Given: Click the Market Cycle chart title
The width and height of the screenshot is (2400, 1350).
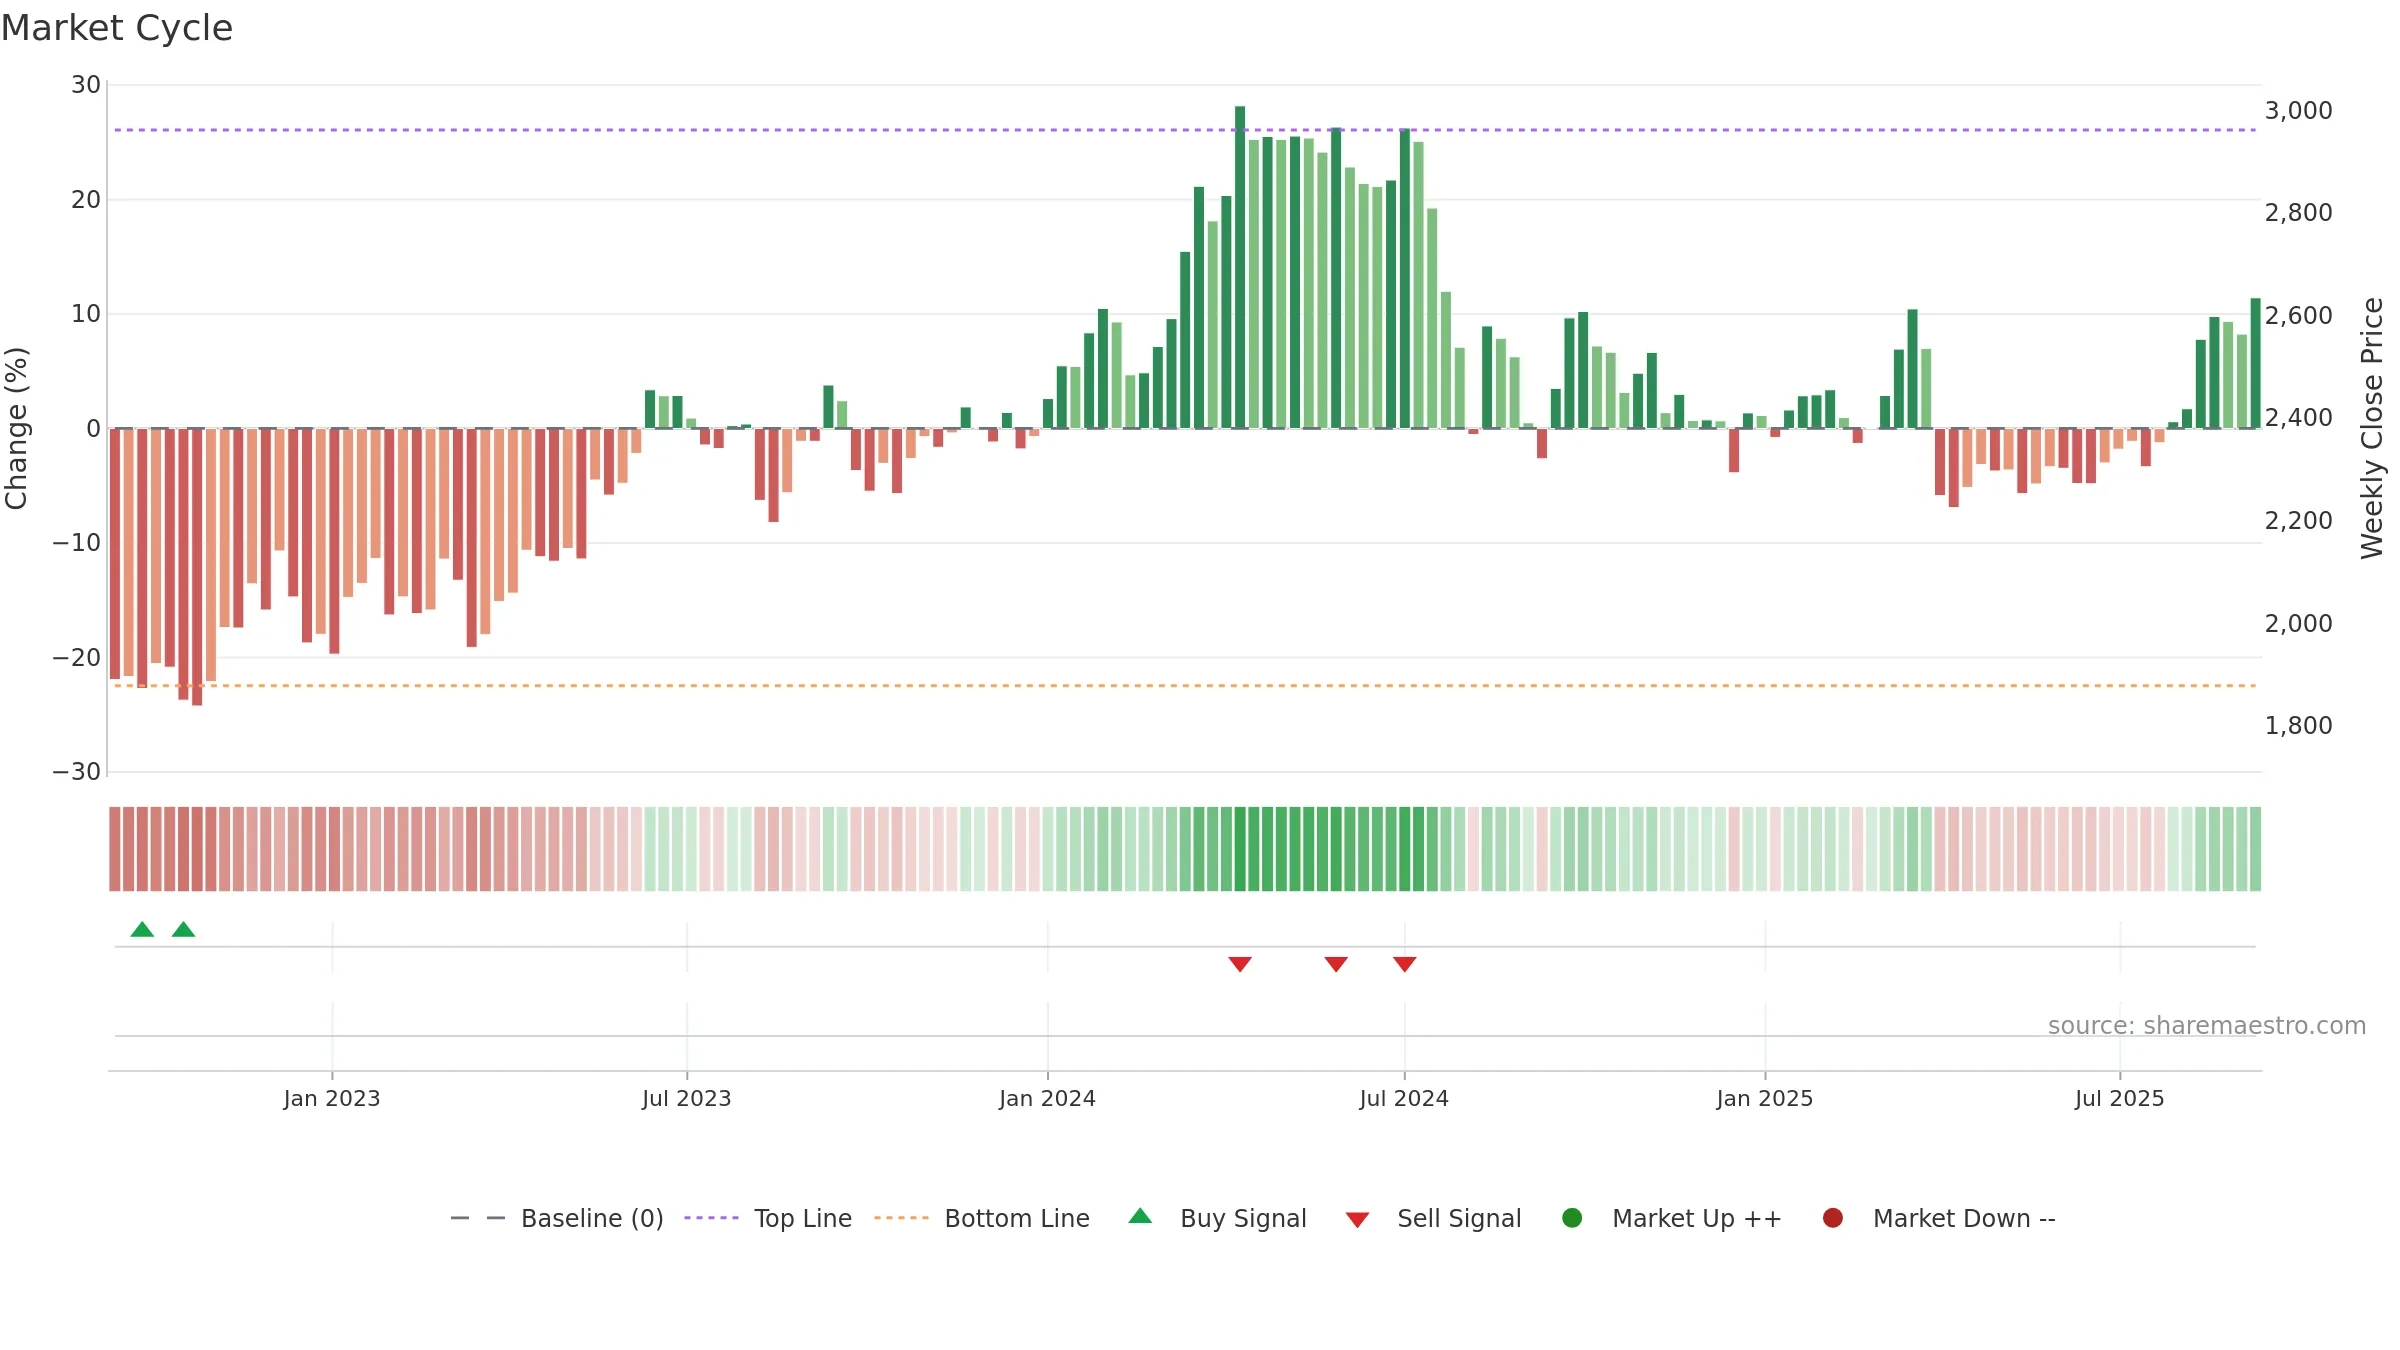Looking at the screenshot, I should coord(117,28).
